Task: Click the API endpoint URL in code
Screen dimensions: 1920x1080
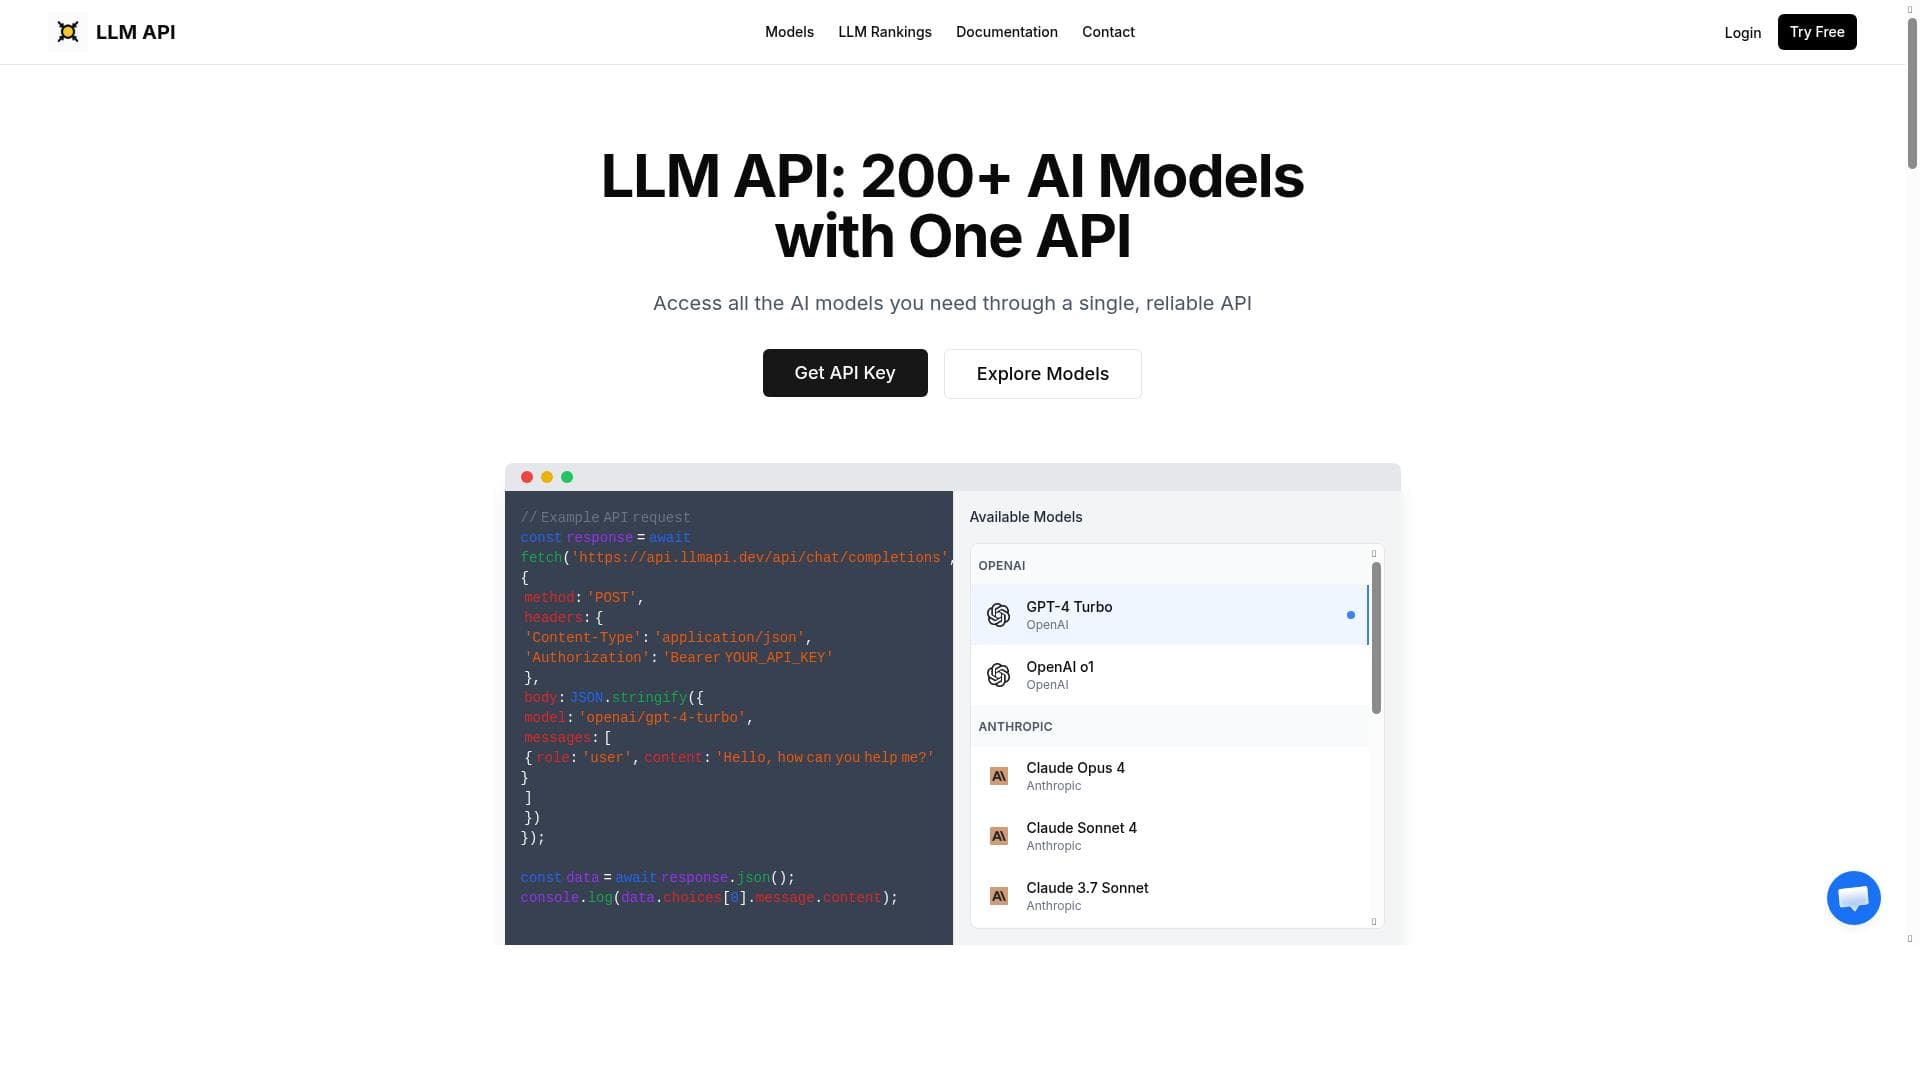Action: click(760, 558)
